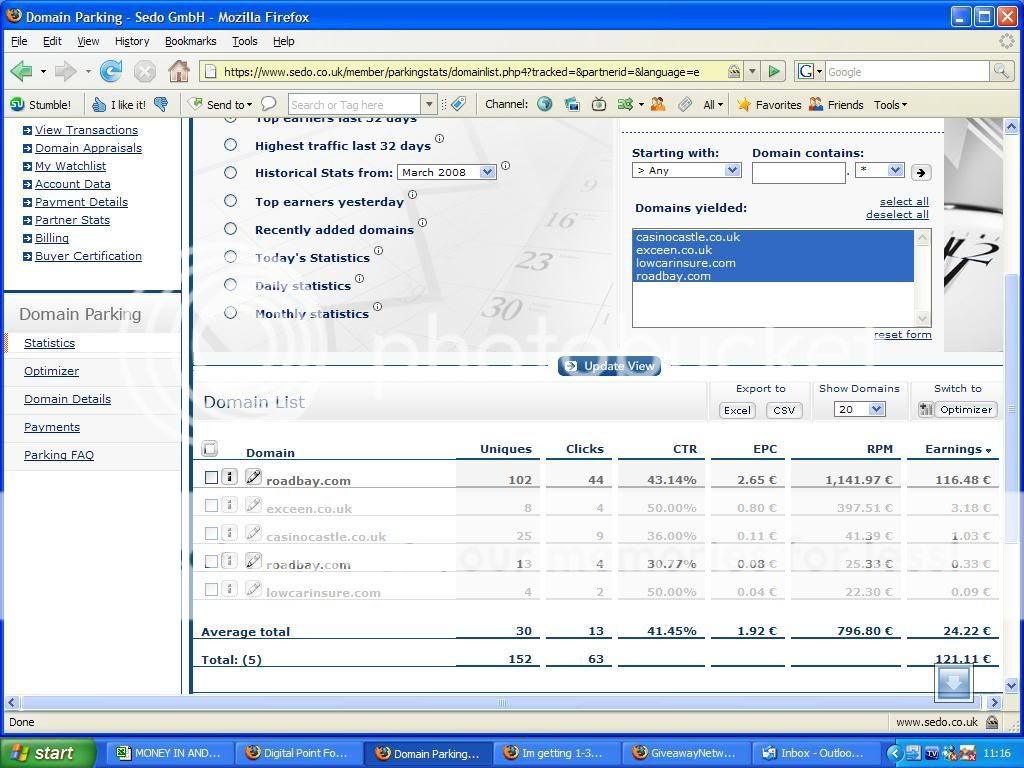Select the TV video channel icon
This screenshot has width=1024, height=768.
point(598,104)
